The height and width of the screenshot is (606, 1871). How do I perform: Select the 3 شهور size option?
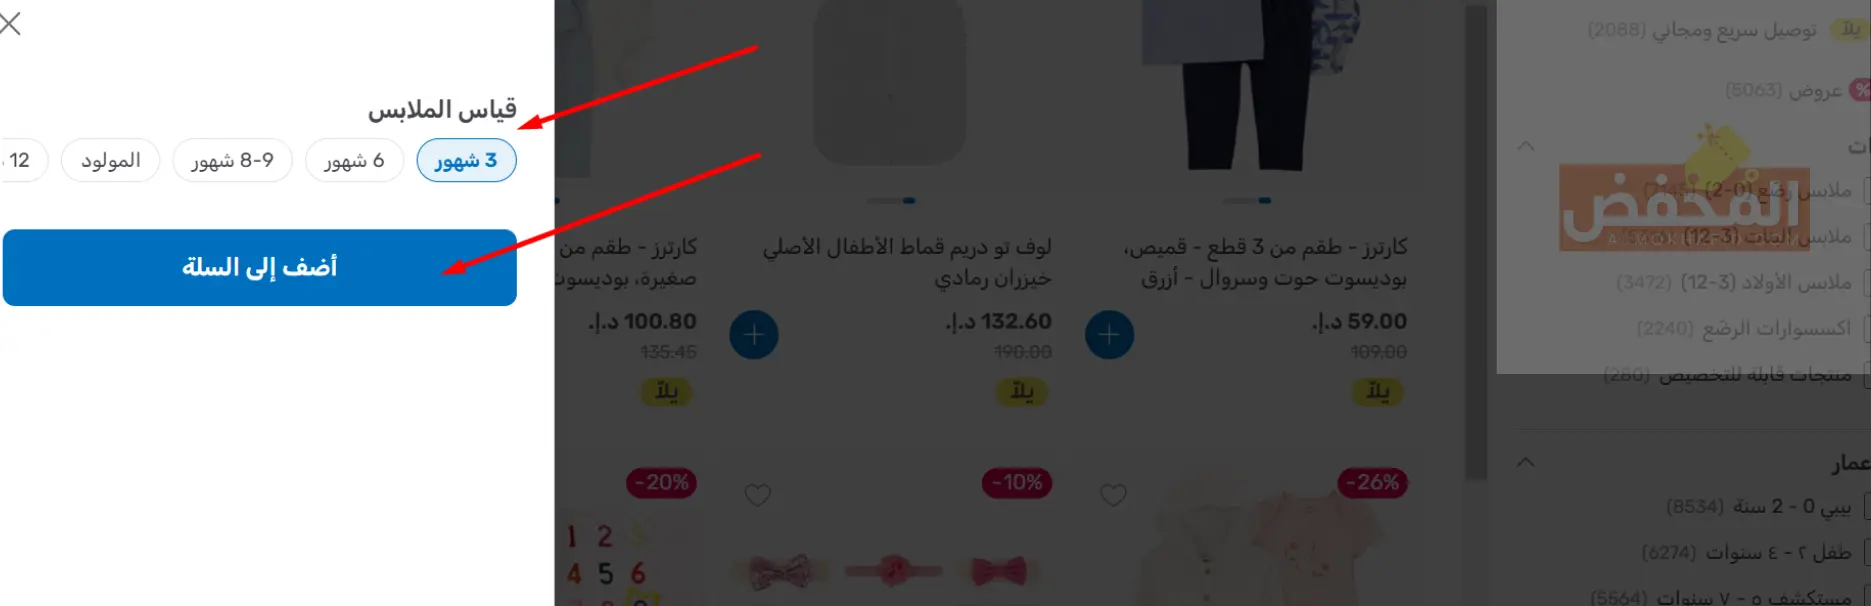[466, 160]
